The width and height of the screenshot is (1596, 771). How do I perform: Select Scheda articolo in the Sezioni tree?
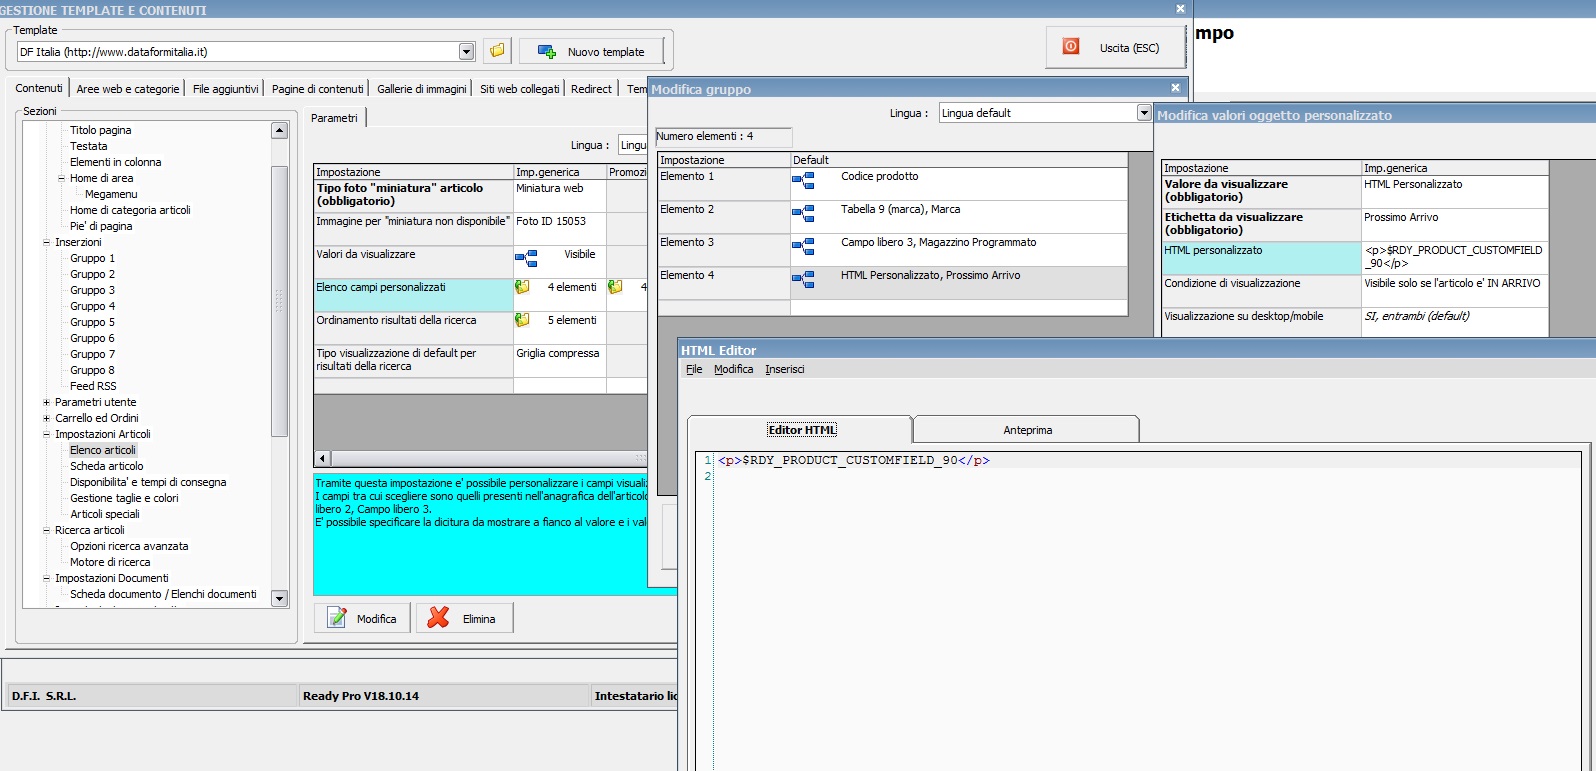click(106, 466)
